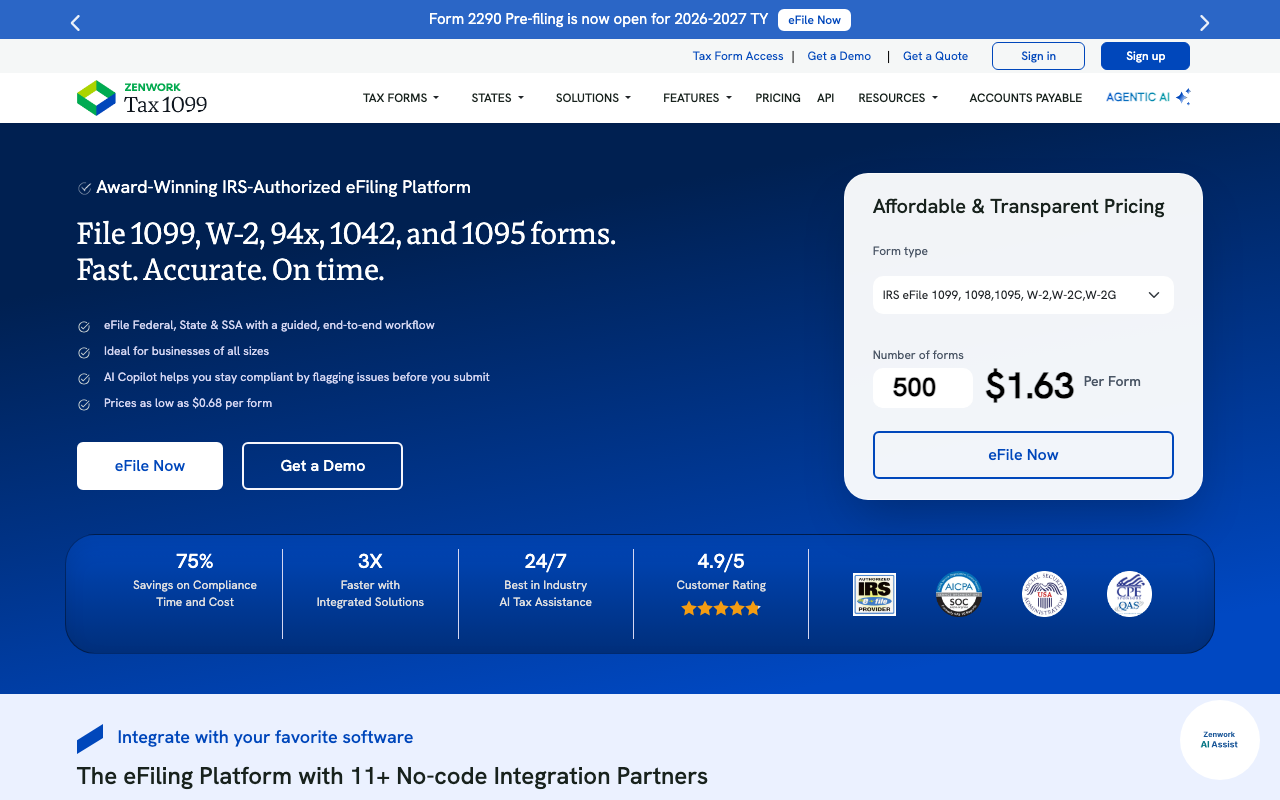The height and width of the screenshot is (800, 1280).
Task: Click the white eFile Now hero button
Action: pos(150,466)
